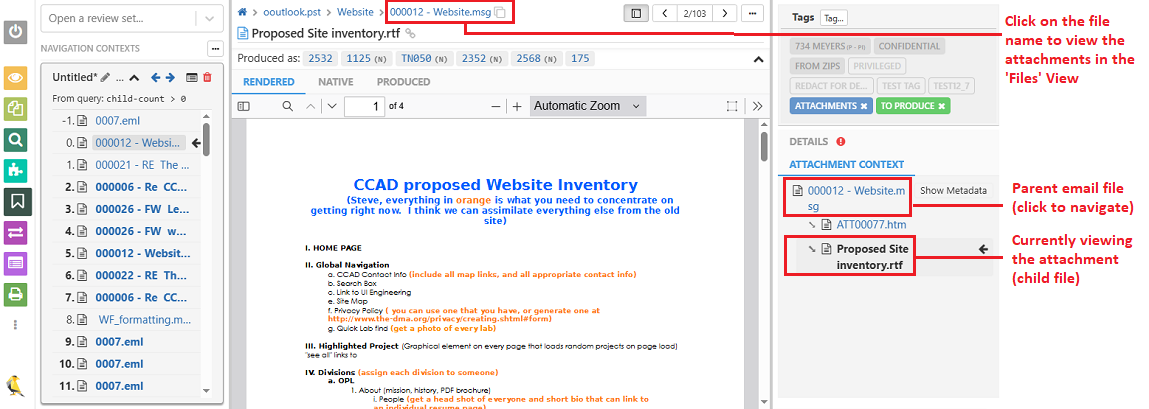Switch to the NATIVE tab
1149x409 pixels.
(x=336, y=82)
